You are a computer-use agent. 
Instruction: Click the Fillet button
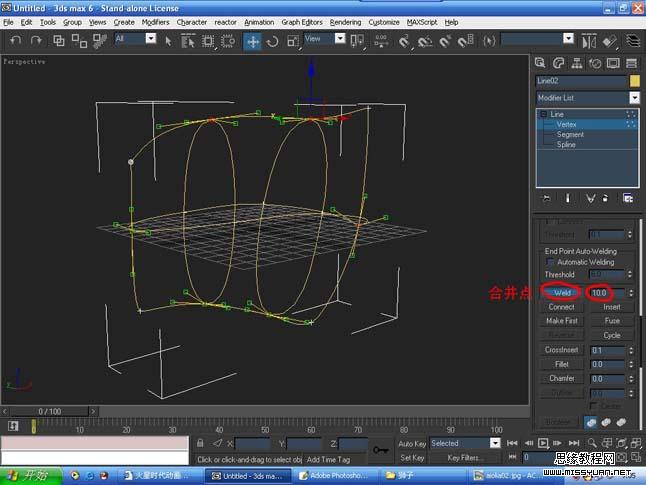point(562,364)
